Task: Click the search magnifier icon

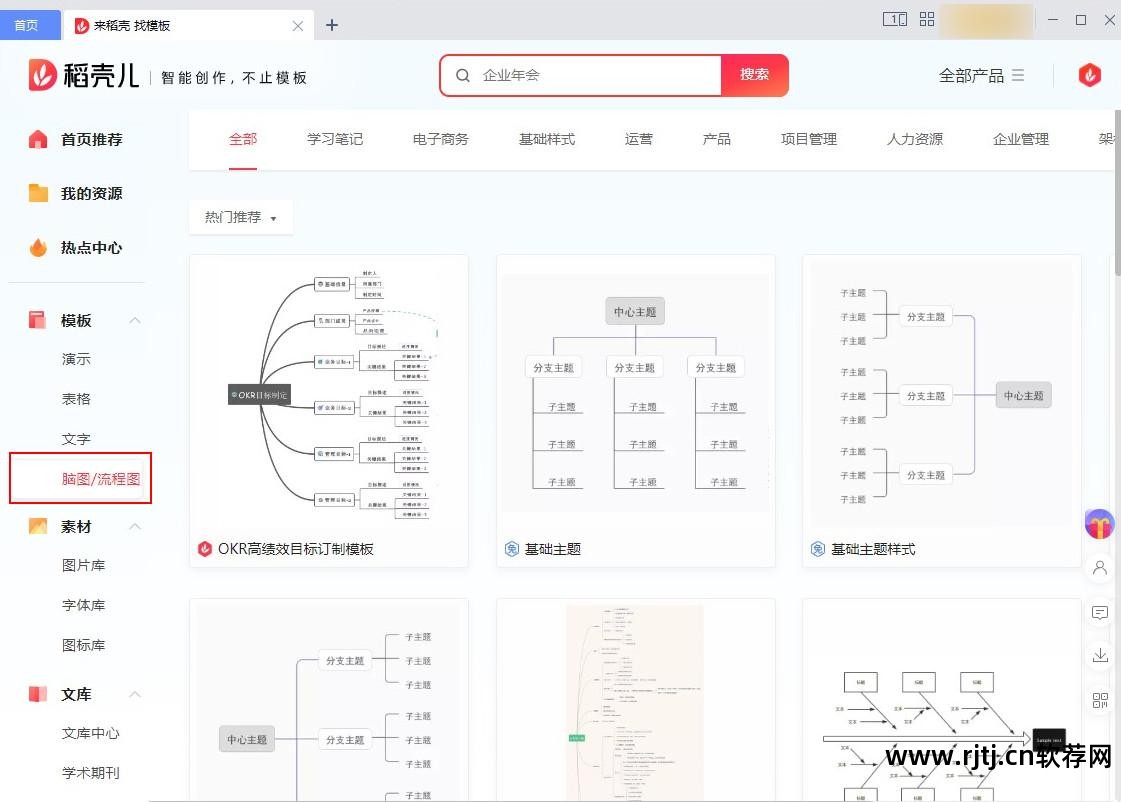Action: [463, 75]
